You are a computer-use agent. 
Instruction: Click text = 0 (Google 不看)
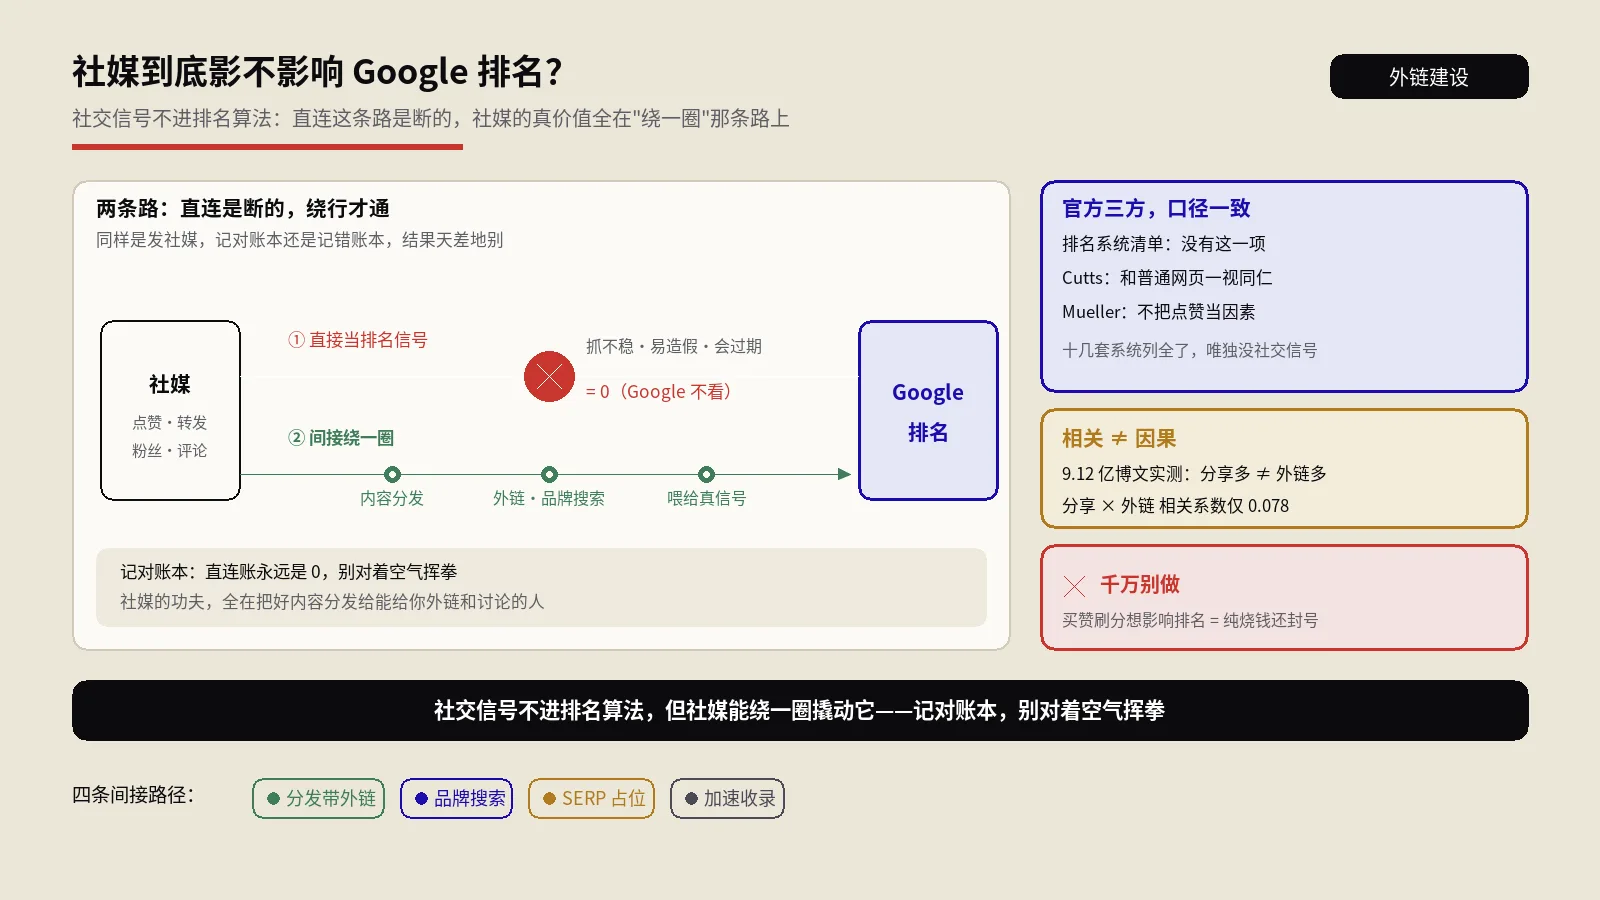point(658,392)
